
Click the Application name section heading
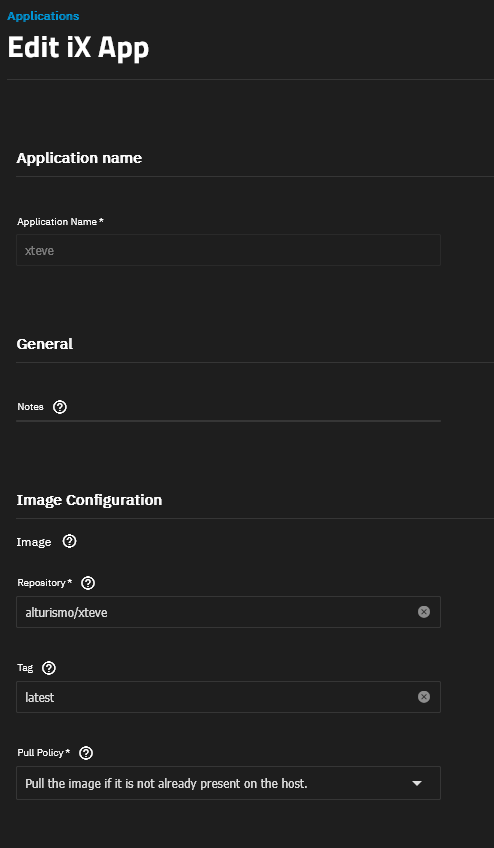80,158
